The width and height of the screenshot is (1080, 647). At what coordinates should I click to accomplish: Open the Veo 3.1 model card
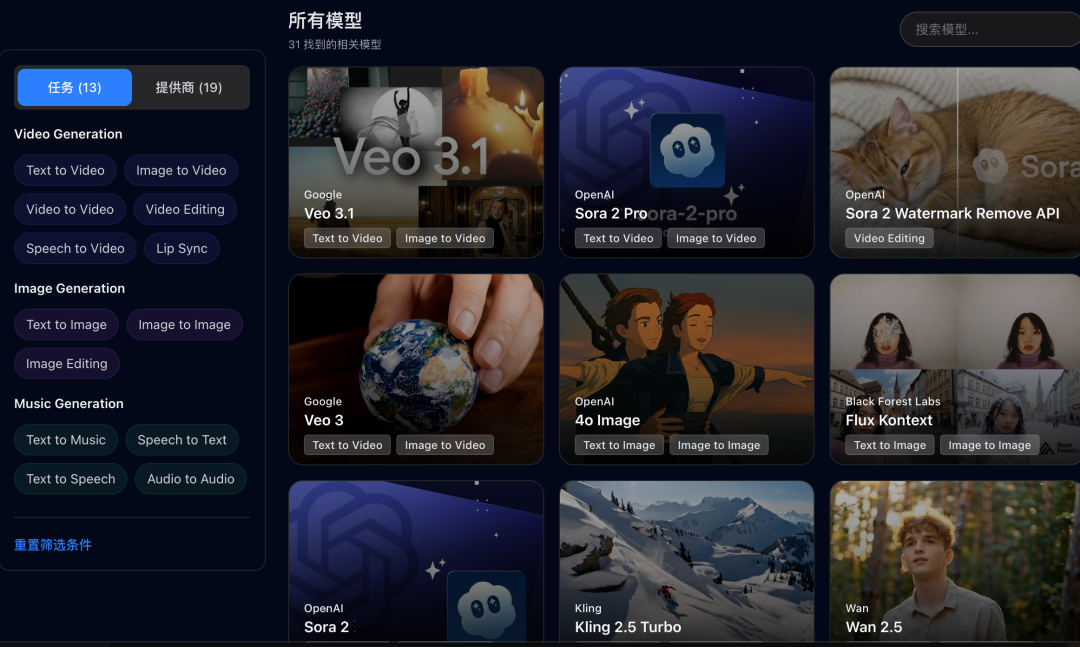(x=416, y=163)
